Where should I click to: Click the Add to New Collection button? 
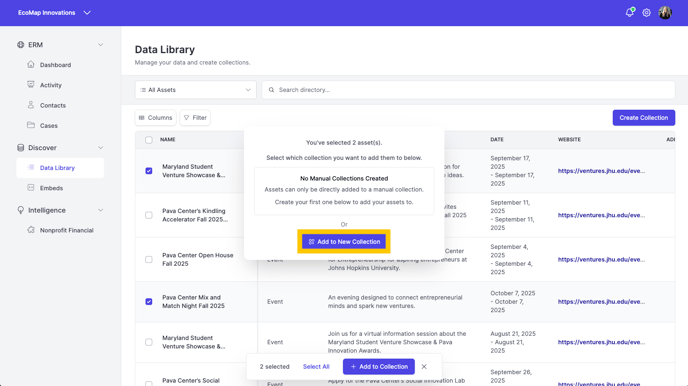coord(344,242)
